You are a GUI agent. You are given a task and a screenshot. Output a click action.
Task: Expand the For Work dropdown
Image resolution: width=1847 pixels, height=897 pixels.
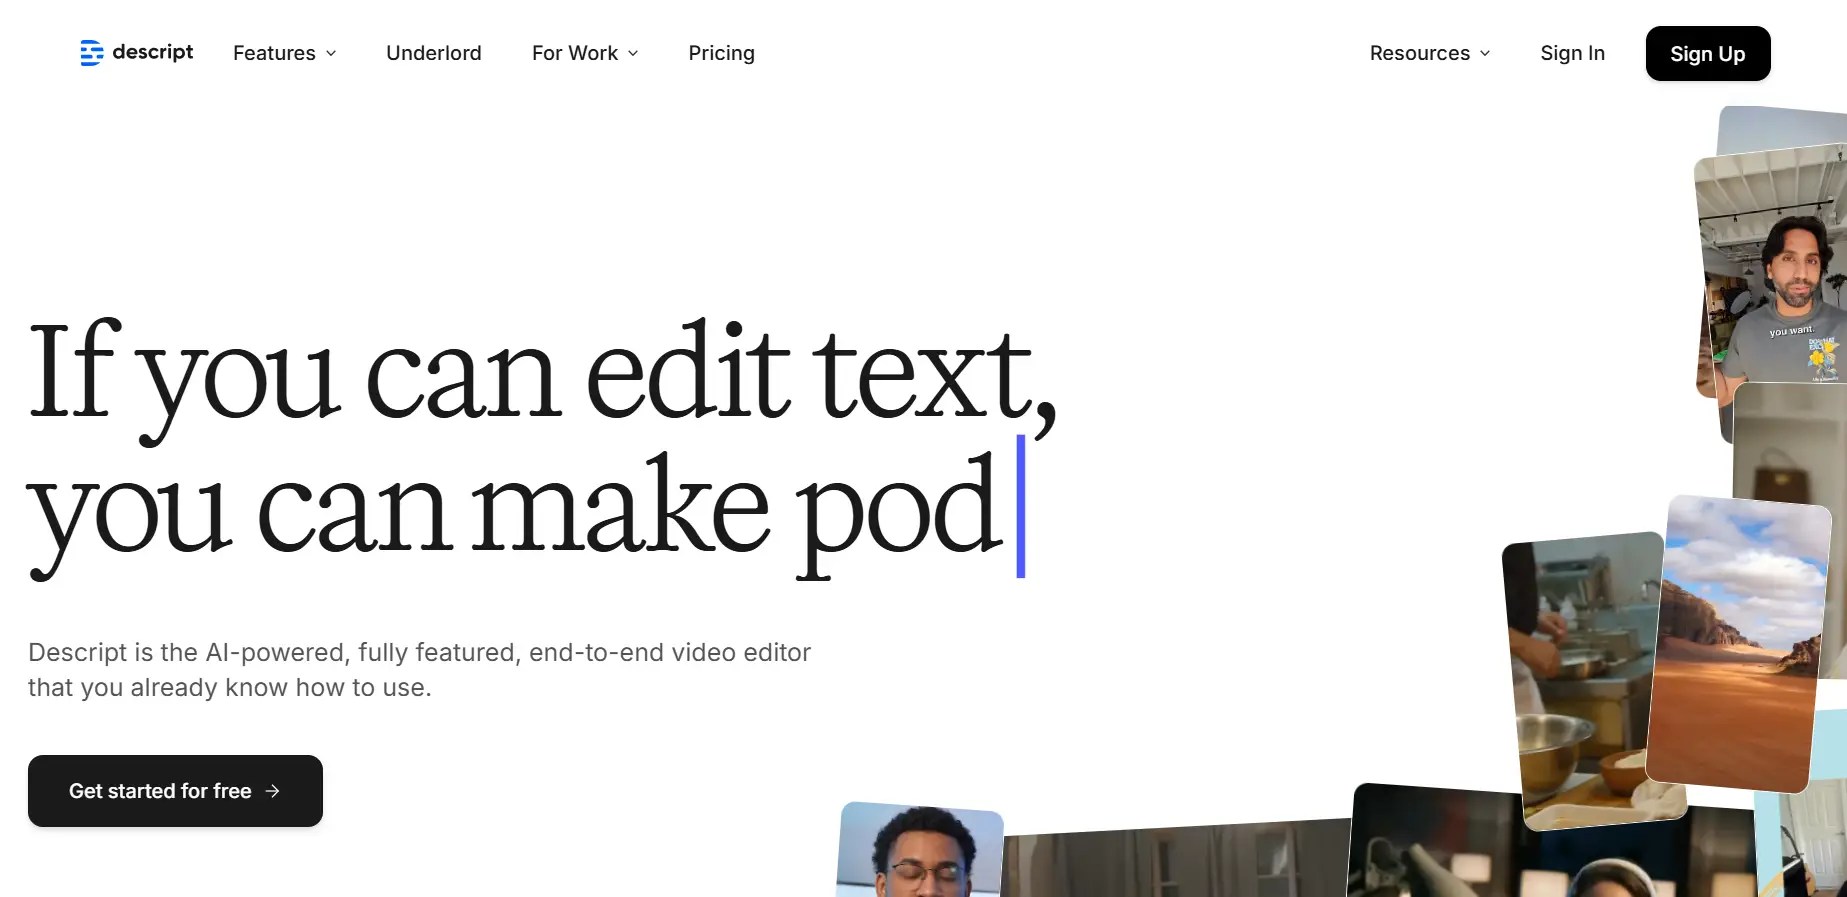(x=585, y=53)
